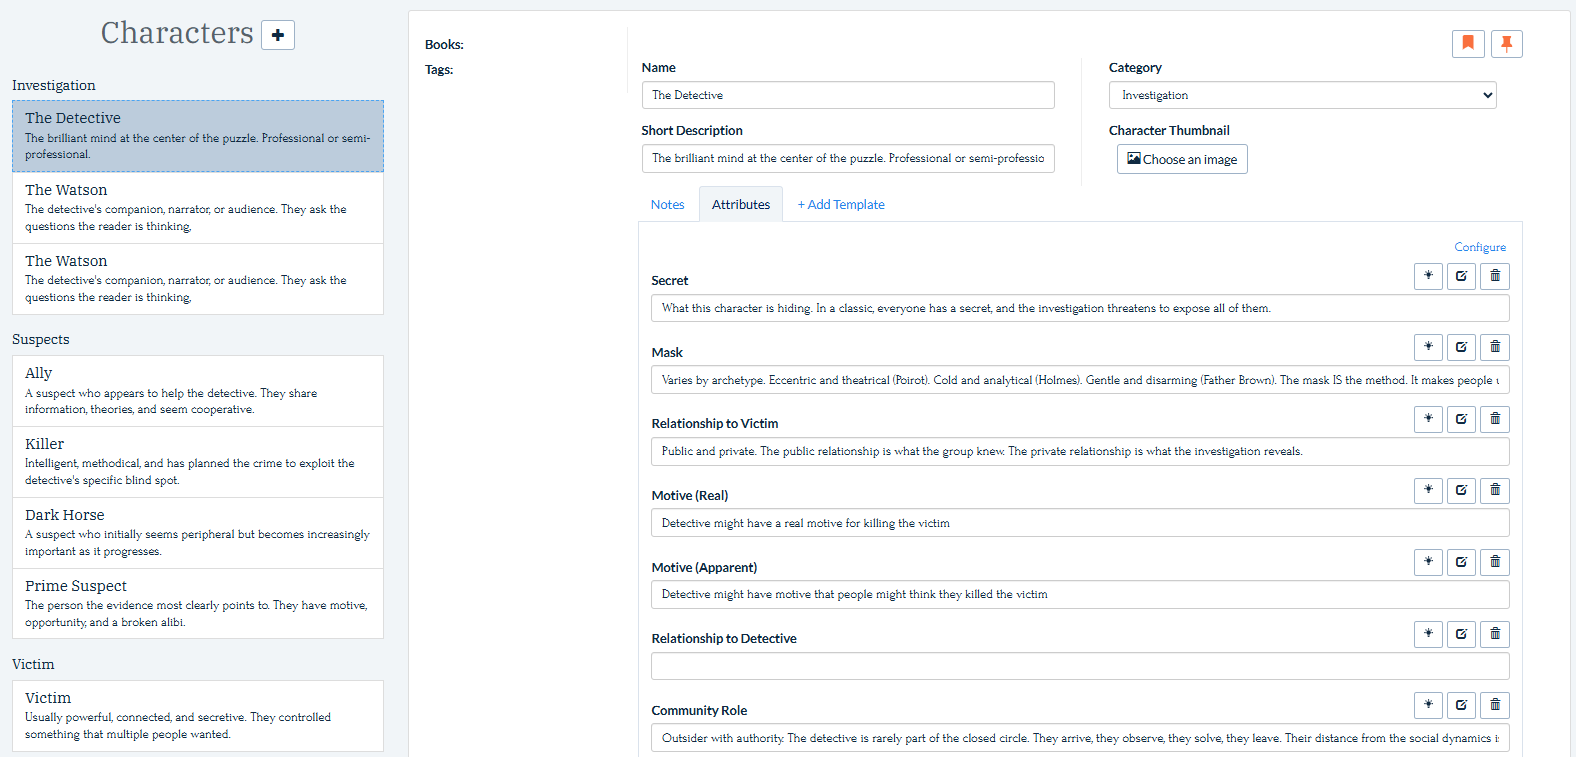Image resolution: width=1576 pixels, height=757 pixels.
Task: Click lightbulb idea icon for Relationship to Victim
Action: [x=1428, y=419]
